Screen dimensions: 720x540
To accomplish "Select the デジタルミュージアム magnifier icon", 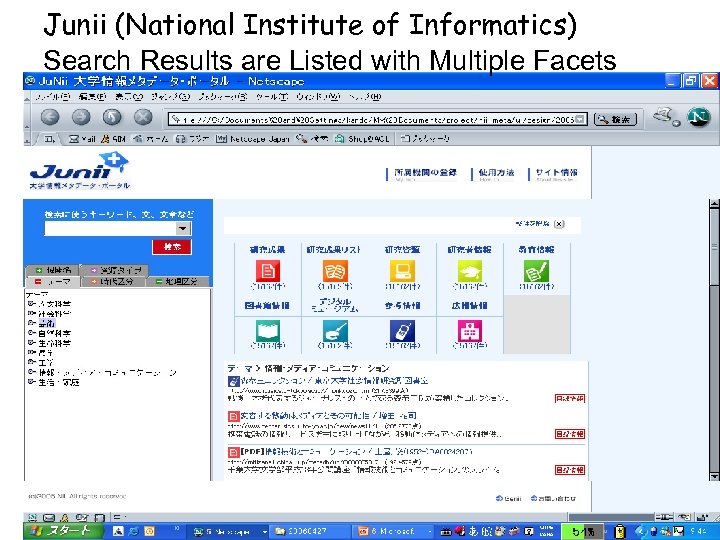I will 335,331.
